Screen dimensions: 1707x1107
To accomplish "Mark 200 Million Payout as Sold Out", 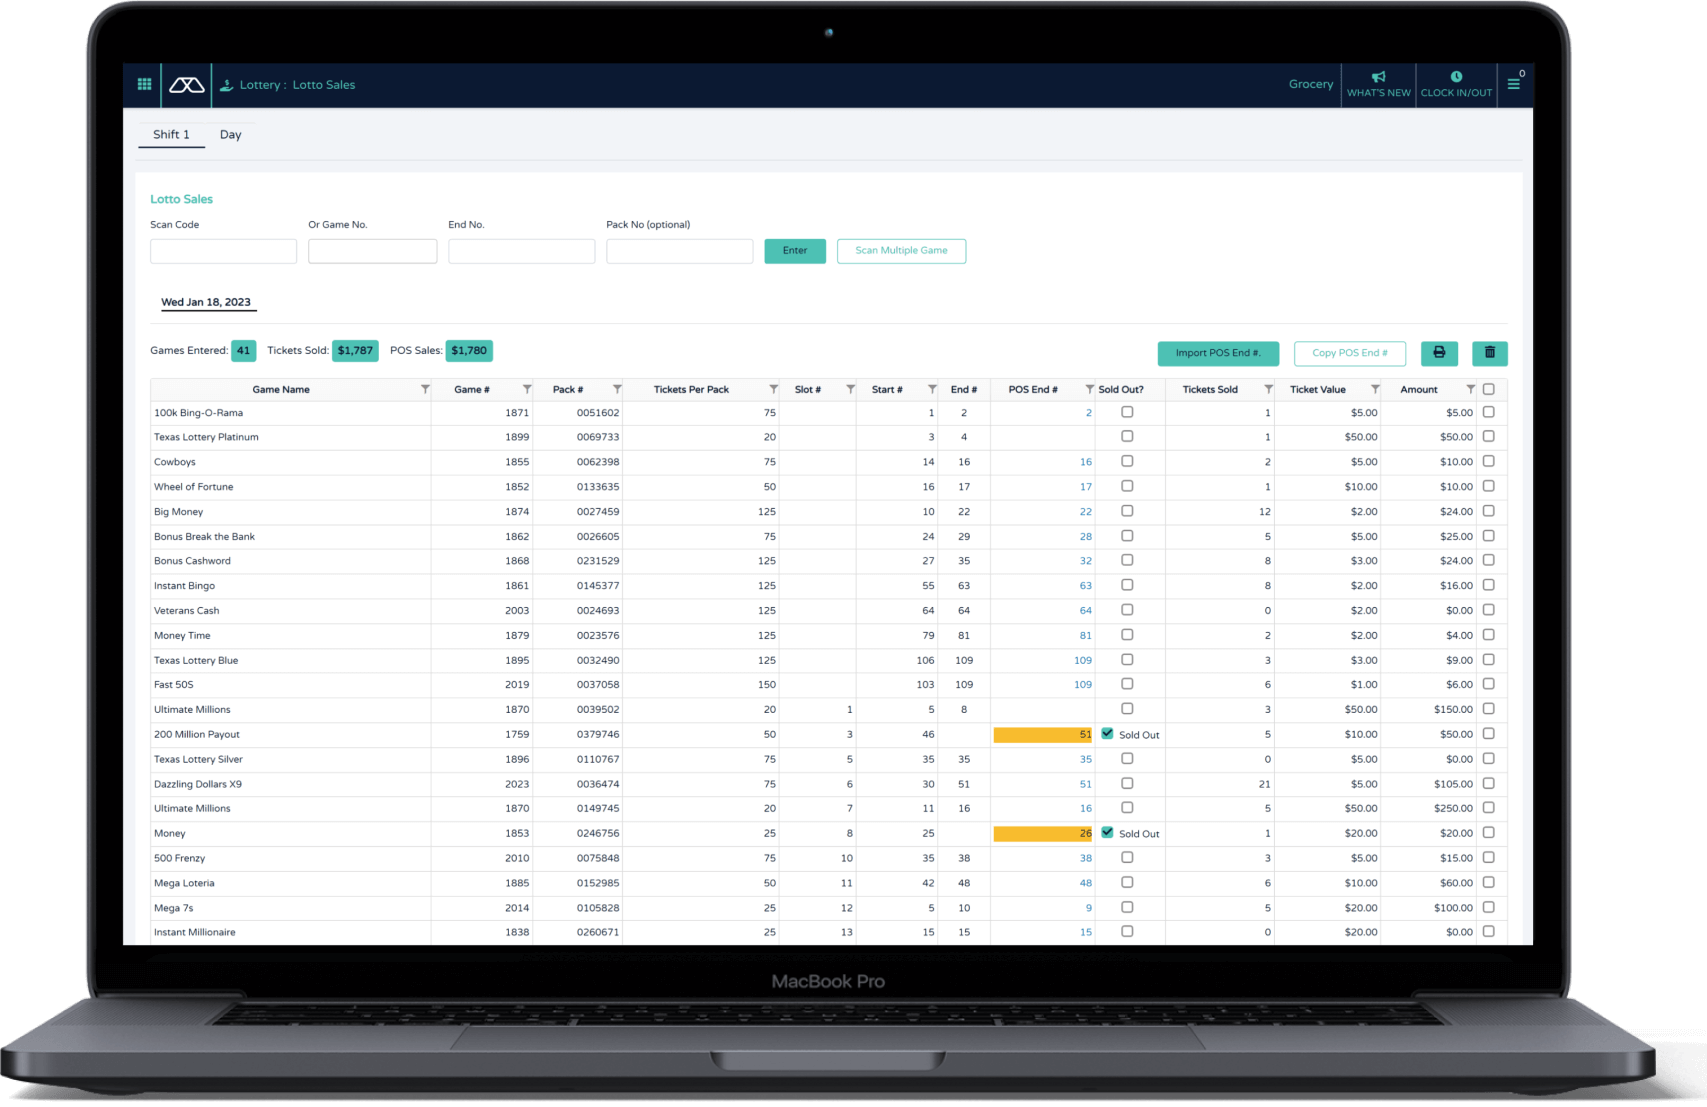I will point(1107,733).
